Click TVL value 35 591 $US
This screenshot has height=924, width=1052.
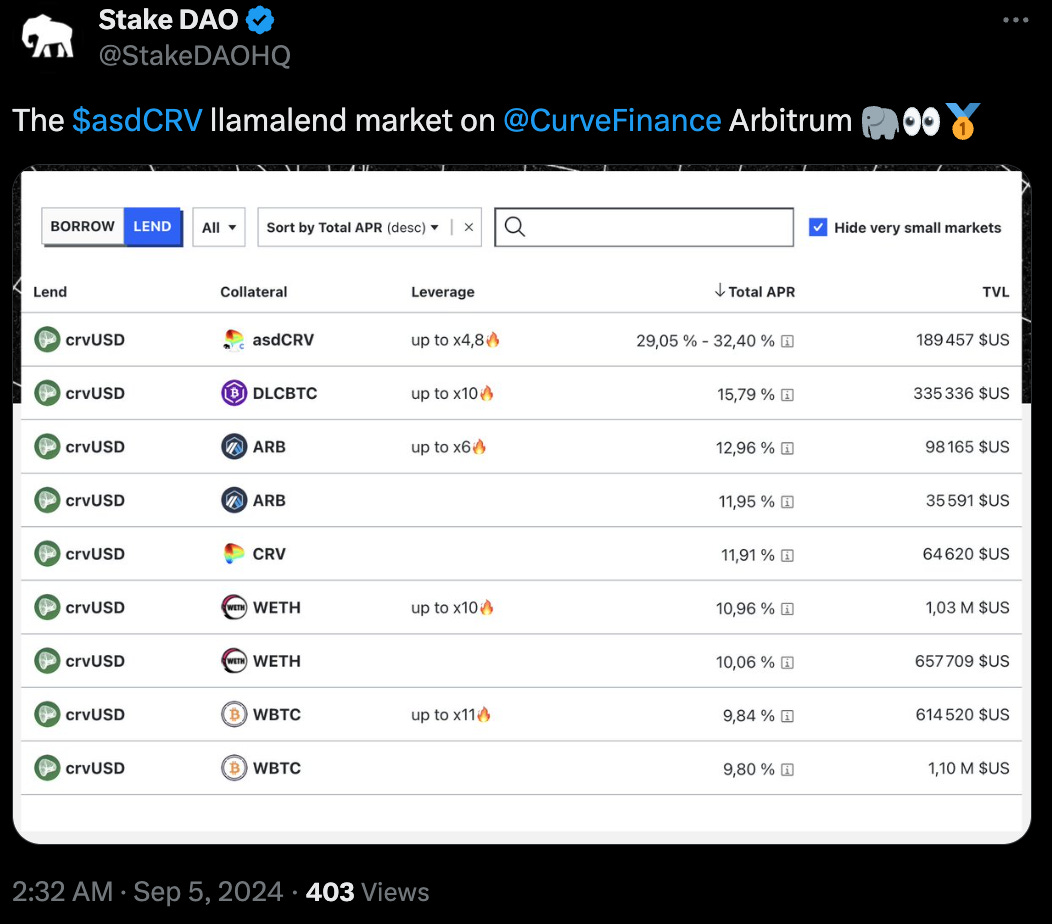(x=967, y=501)
